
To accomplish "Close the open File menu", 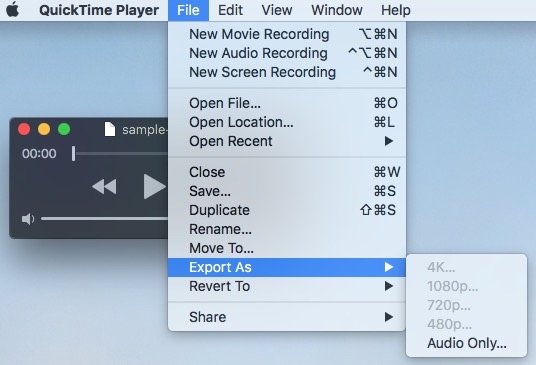I will (188, 10).
